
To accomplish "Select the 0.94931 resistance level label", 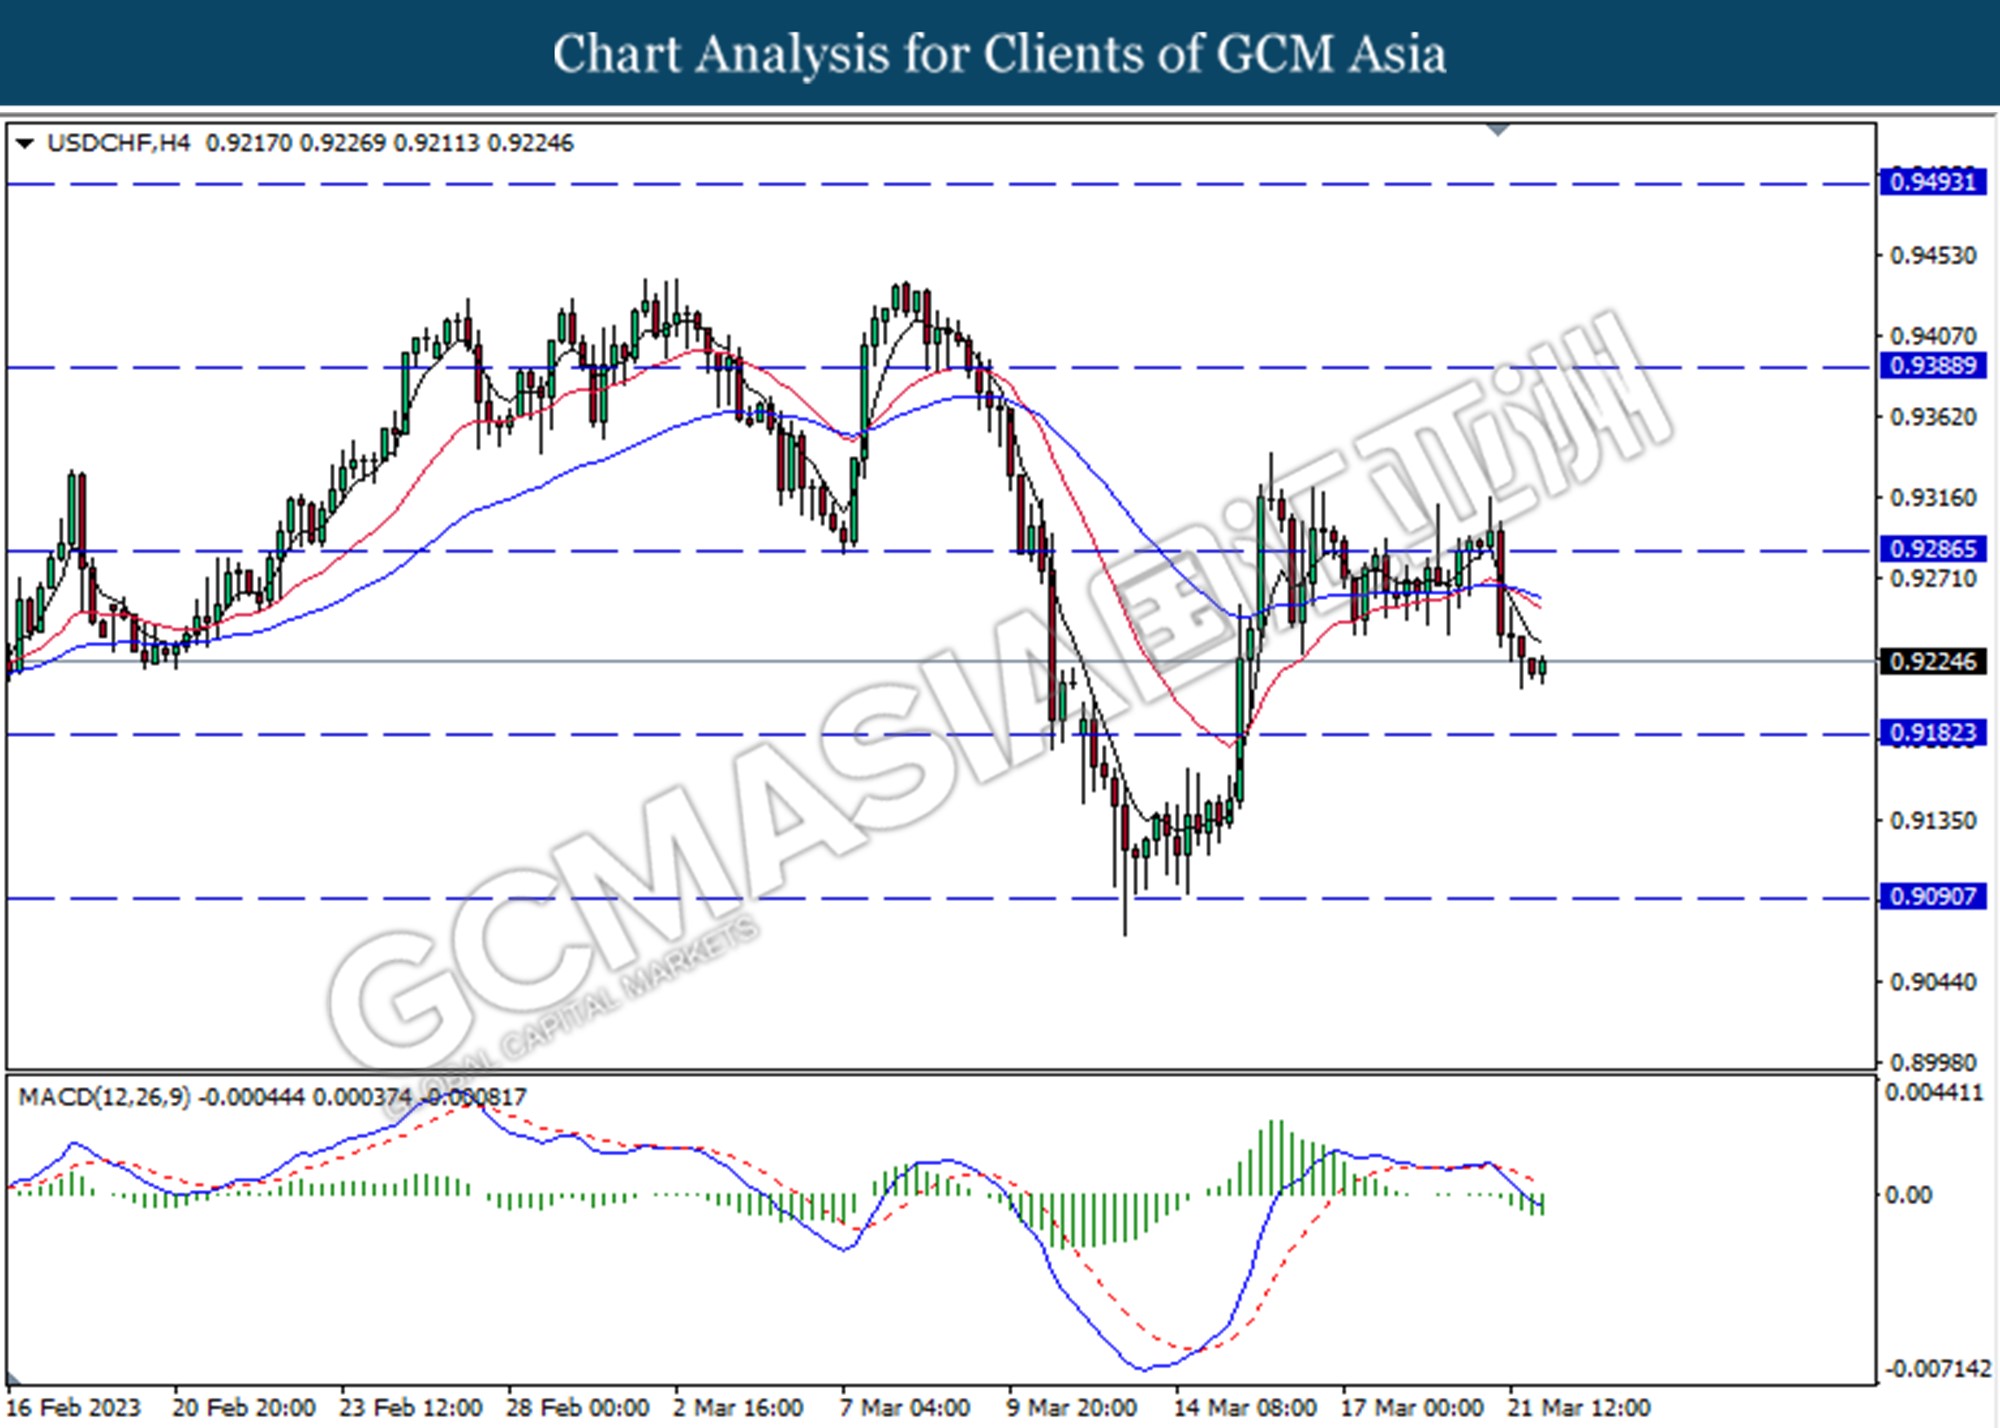I will click(x=1932, y=182).
